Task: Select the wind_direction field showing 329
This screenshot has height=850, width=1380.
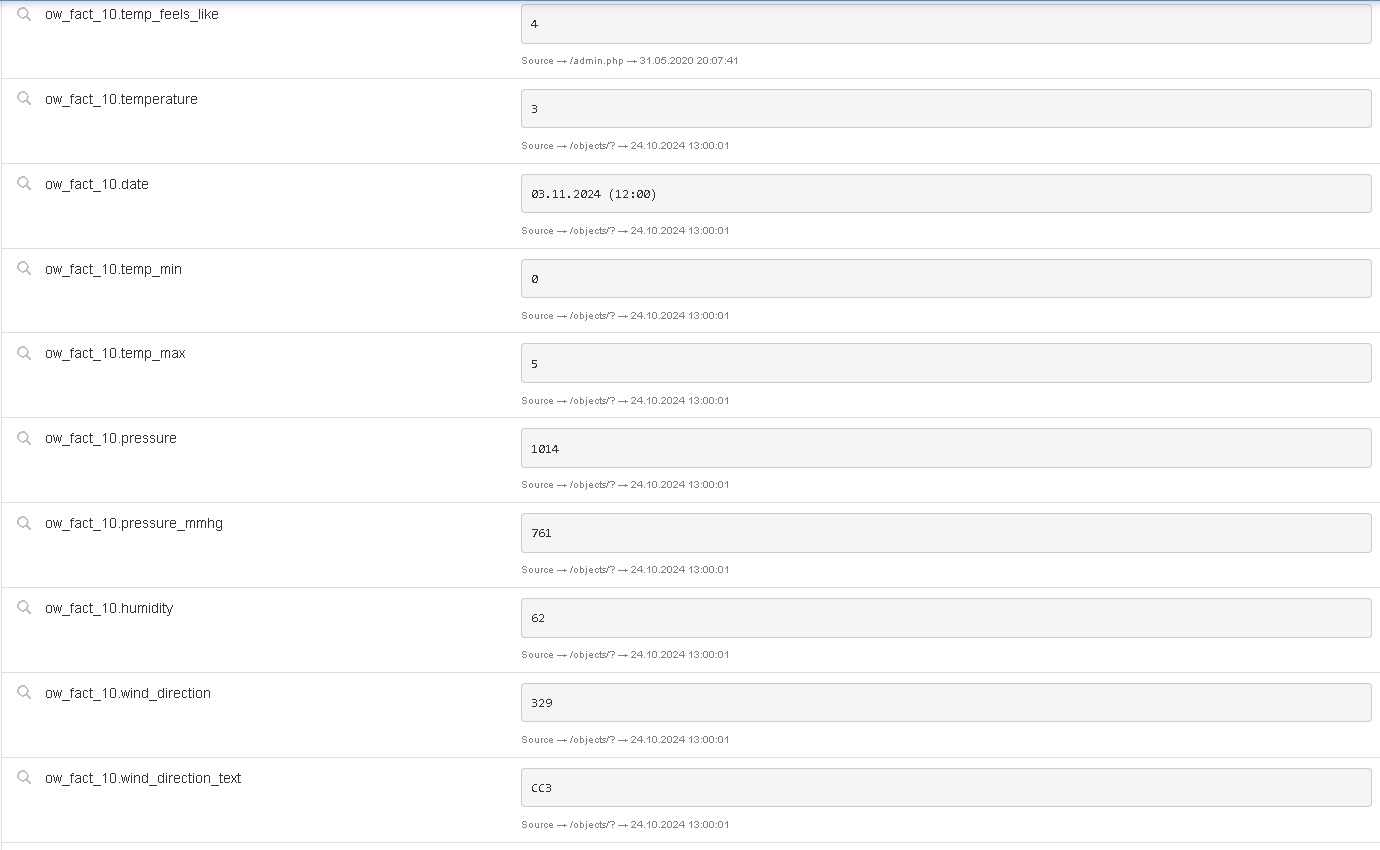Action: pos(945,703)
